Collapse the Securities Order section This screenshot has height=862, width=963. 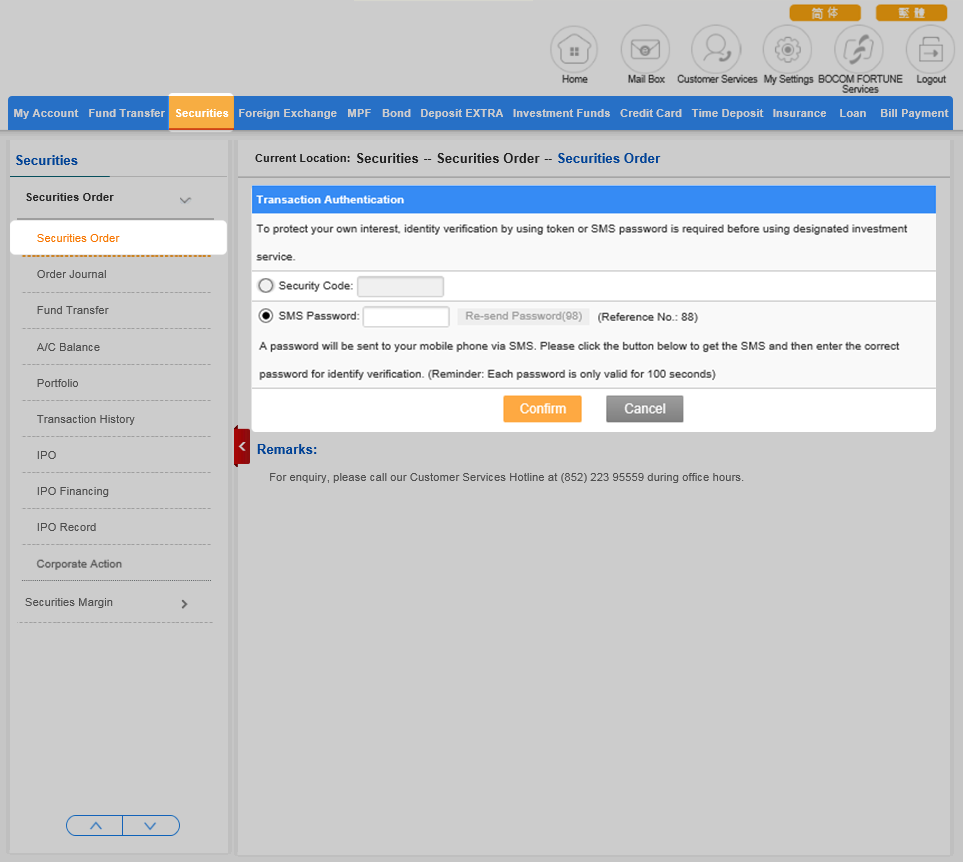click(x=185, y=200)
